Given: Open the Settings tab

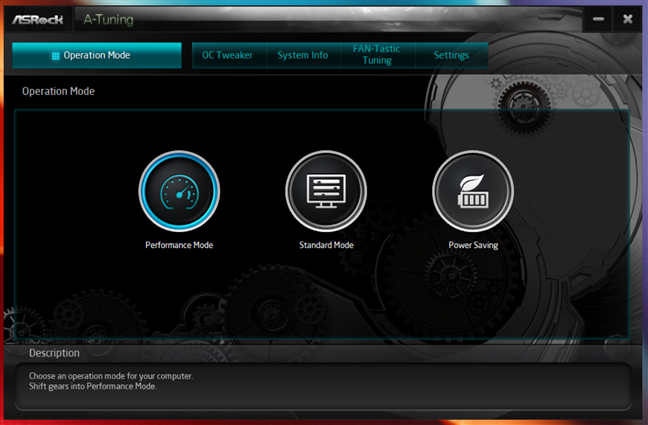Looking at the screenshot, I should 451,56.
